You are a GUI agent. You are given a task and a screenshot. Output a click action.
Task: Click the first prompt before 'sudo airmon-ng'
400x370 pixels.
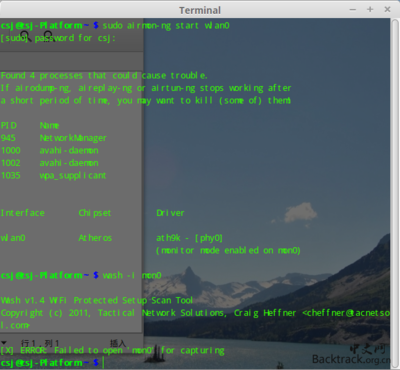50,26
